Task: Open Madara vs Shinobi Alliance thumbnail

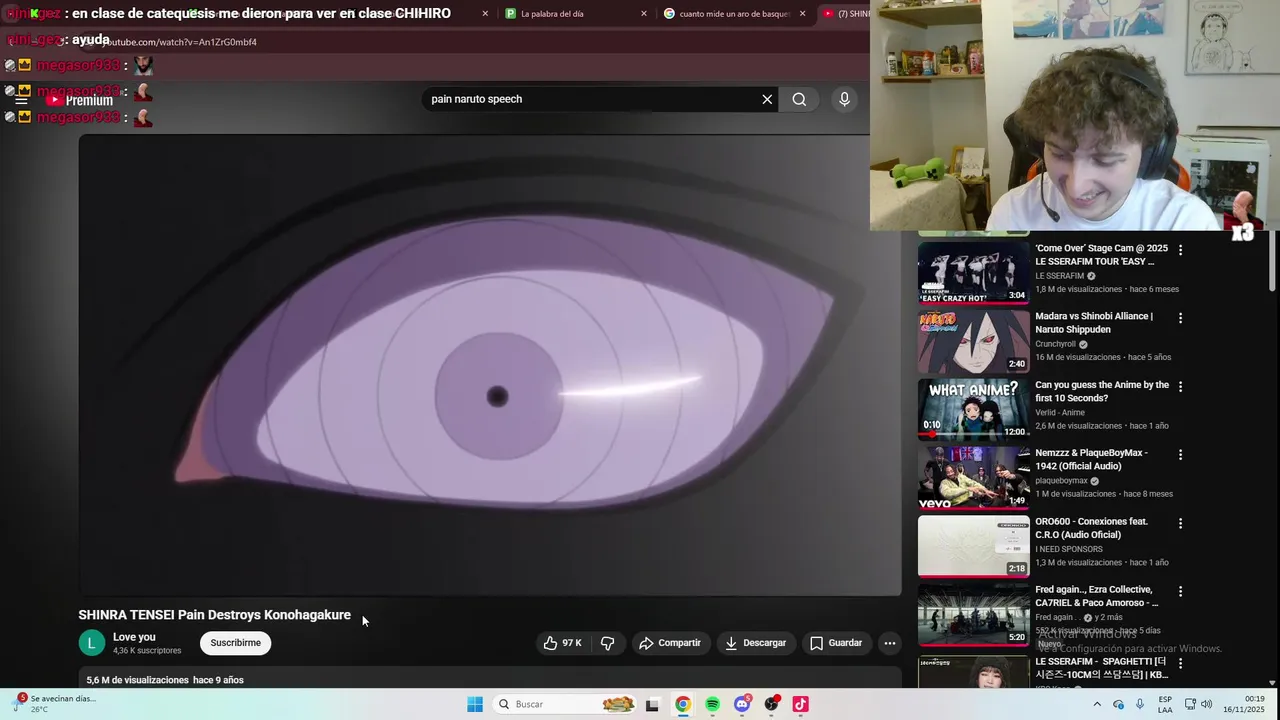Action: pos(973,340)
